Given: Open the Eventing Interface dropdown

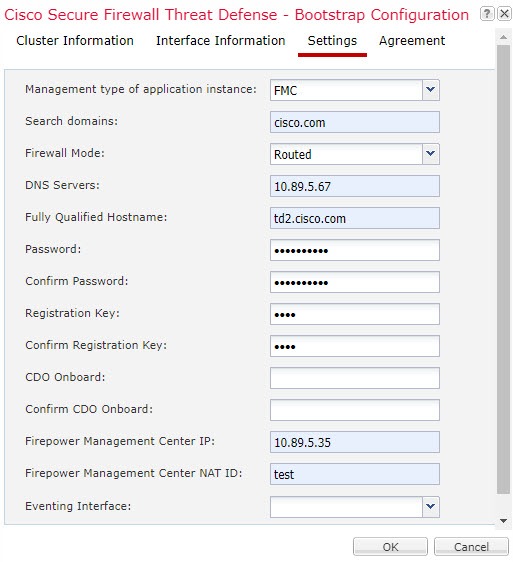Looking at the screenshot, I should [x=430, y=506].
